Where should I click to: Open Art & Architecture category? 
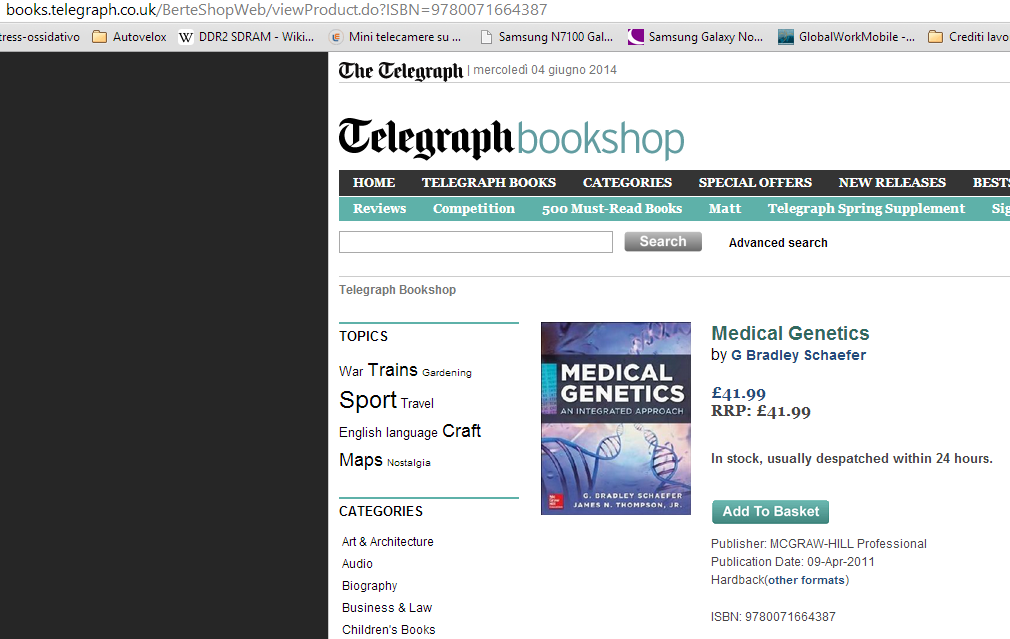coord(388,542)
